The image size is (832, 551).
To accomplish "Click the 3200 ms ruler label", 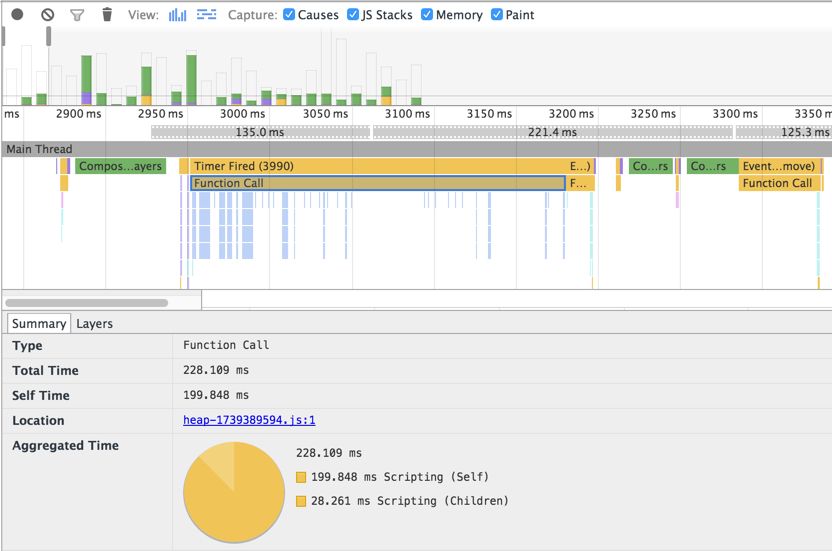I will click(571, 114).
